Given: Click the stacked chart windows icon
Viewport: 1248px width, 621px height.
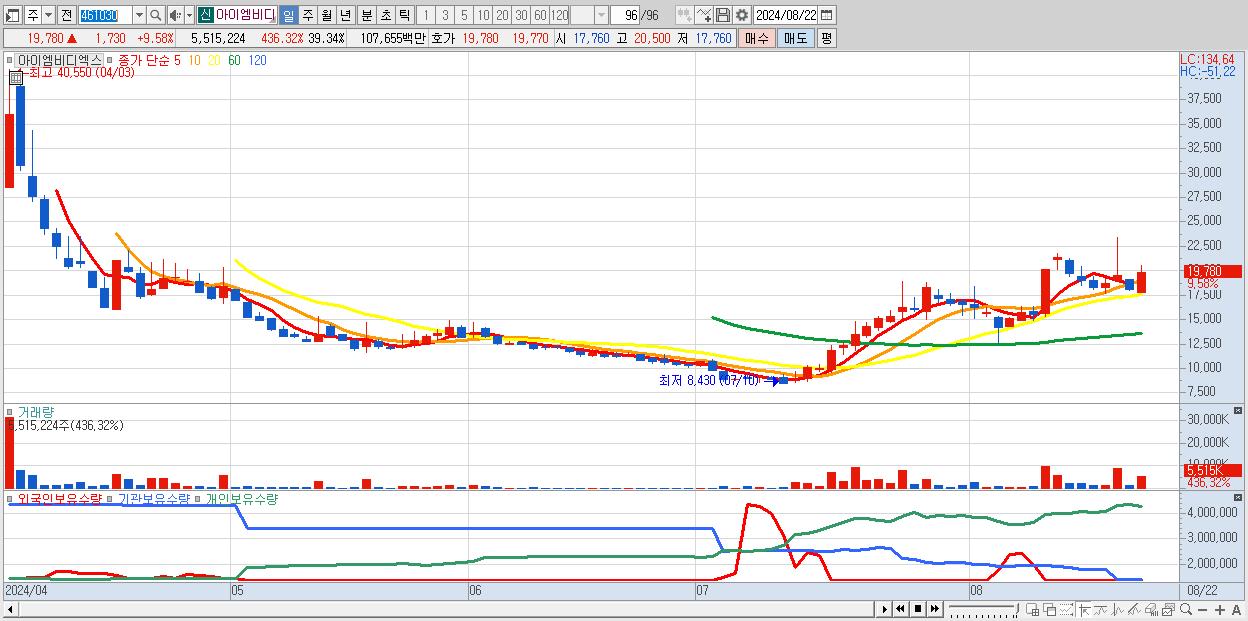Looking at the screenshot, I should pyautogui.click(x=1168, y=609).
